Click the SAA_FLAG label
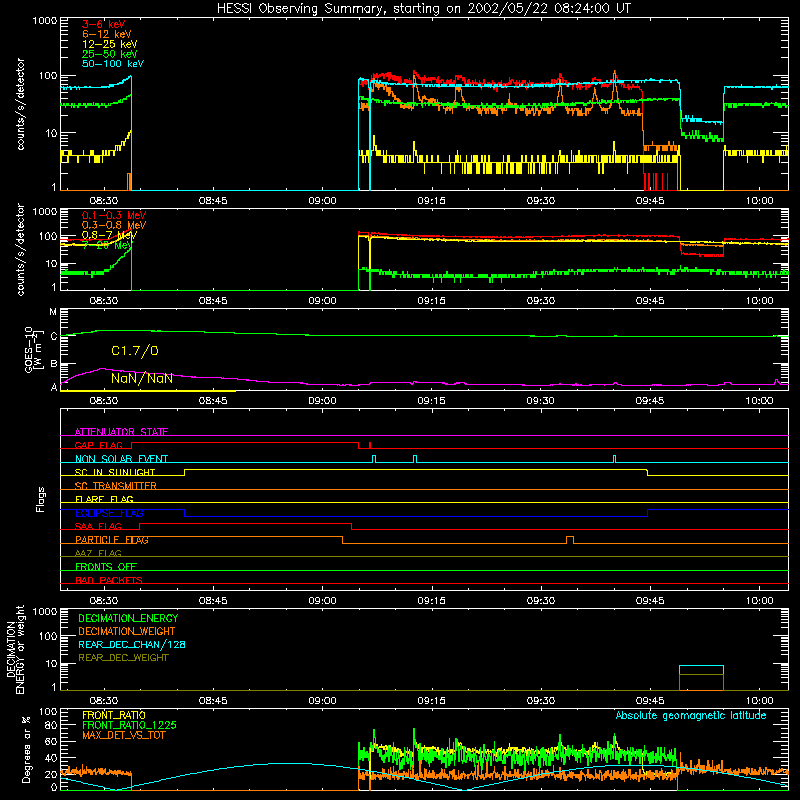Viewport: 800px width, 800px height. coord(98,526)
